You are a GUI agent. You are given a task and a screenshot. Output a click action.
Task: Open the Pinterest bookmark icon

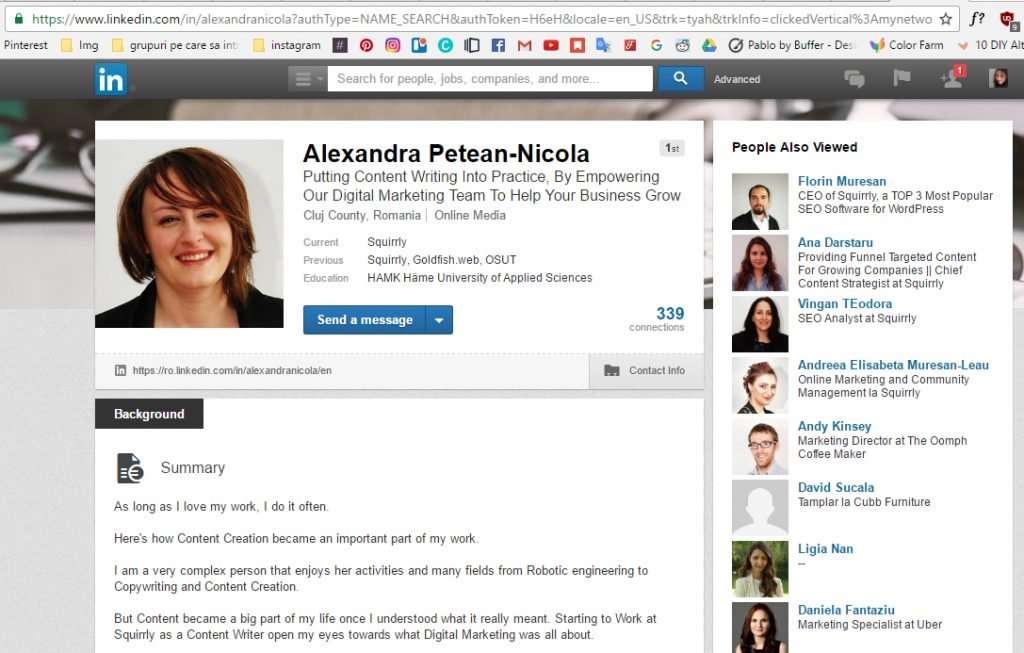(x=366, y=45)
